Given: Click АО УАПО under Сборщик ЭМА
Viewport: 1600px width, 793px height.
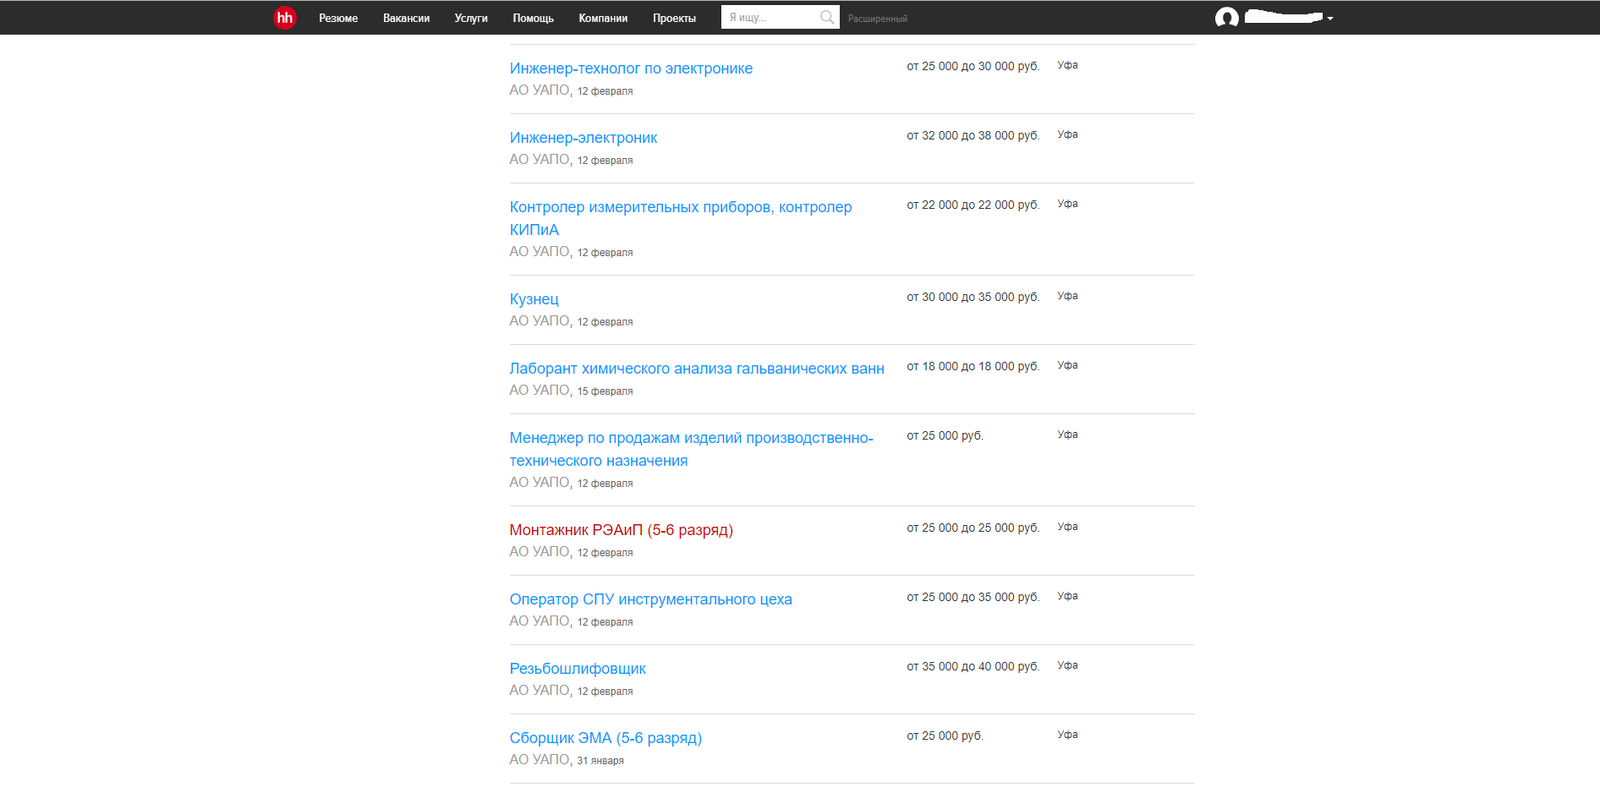Looking at the screenshot, I should point(539,759).
